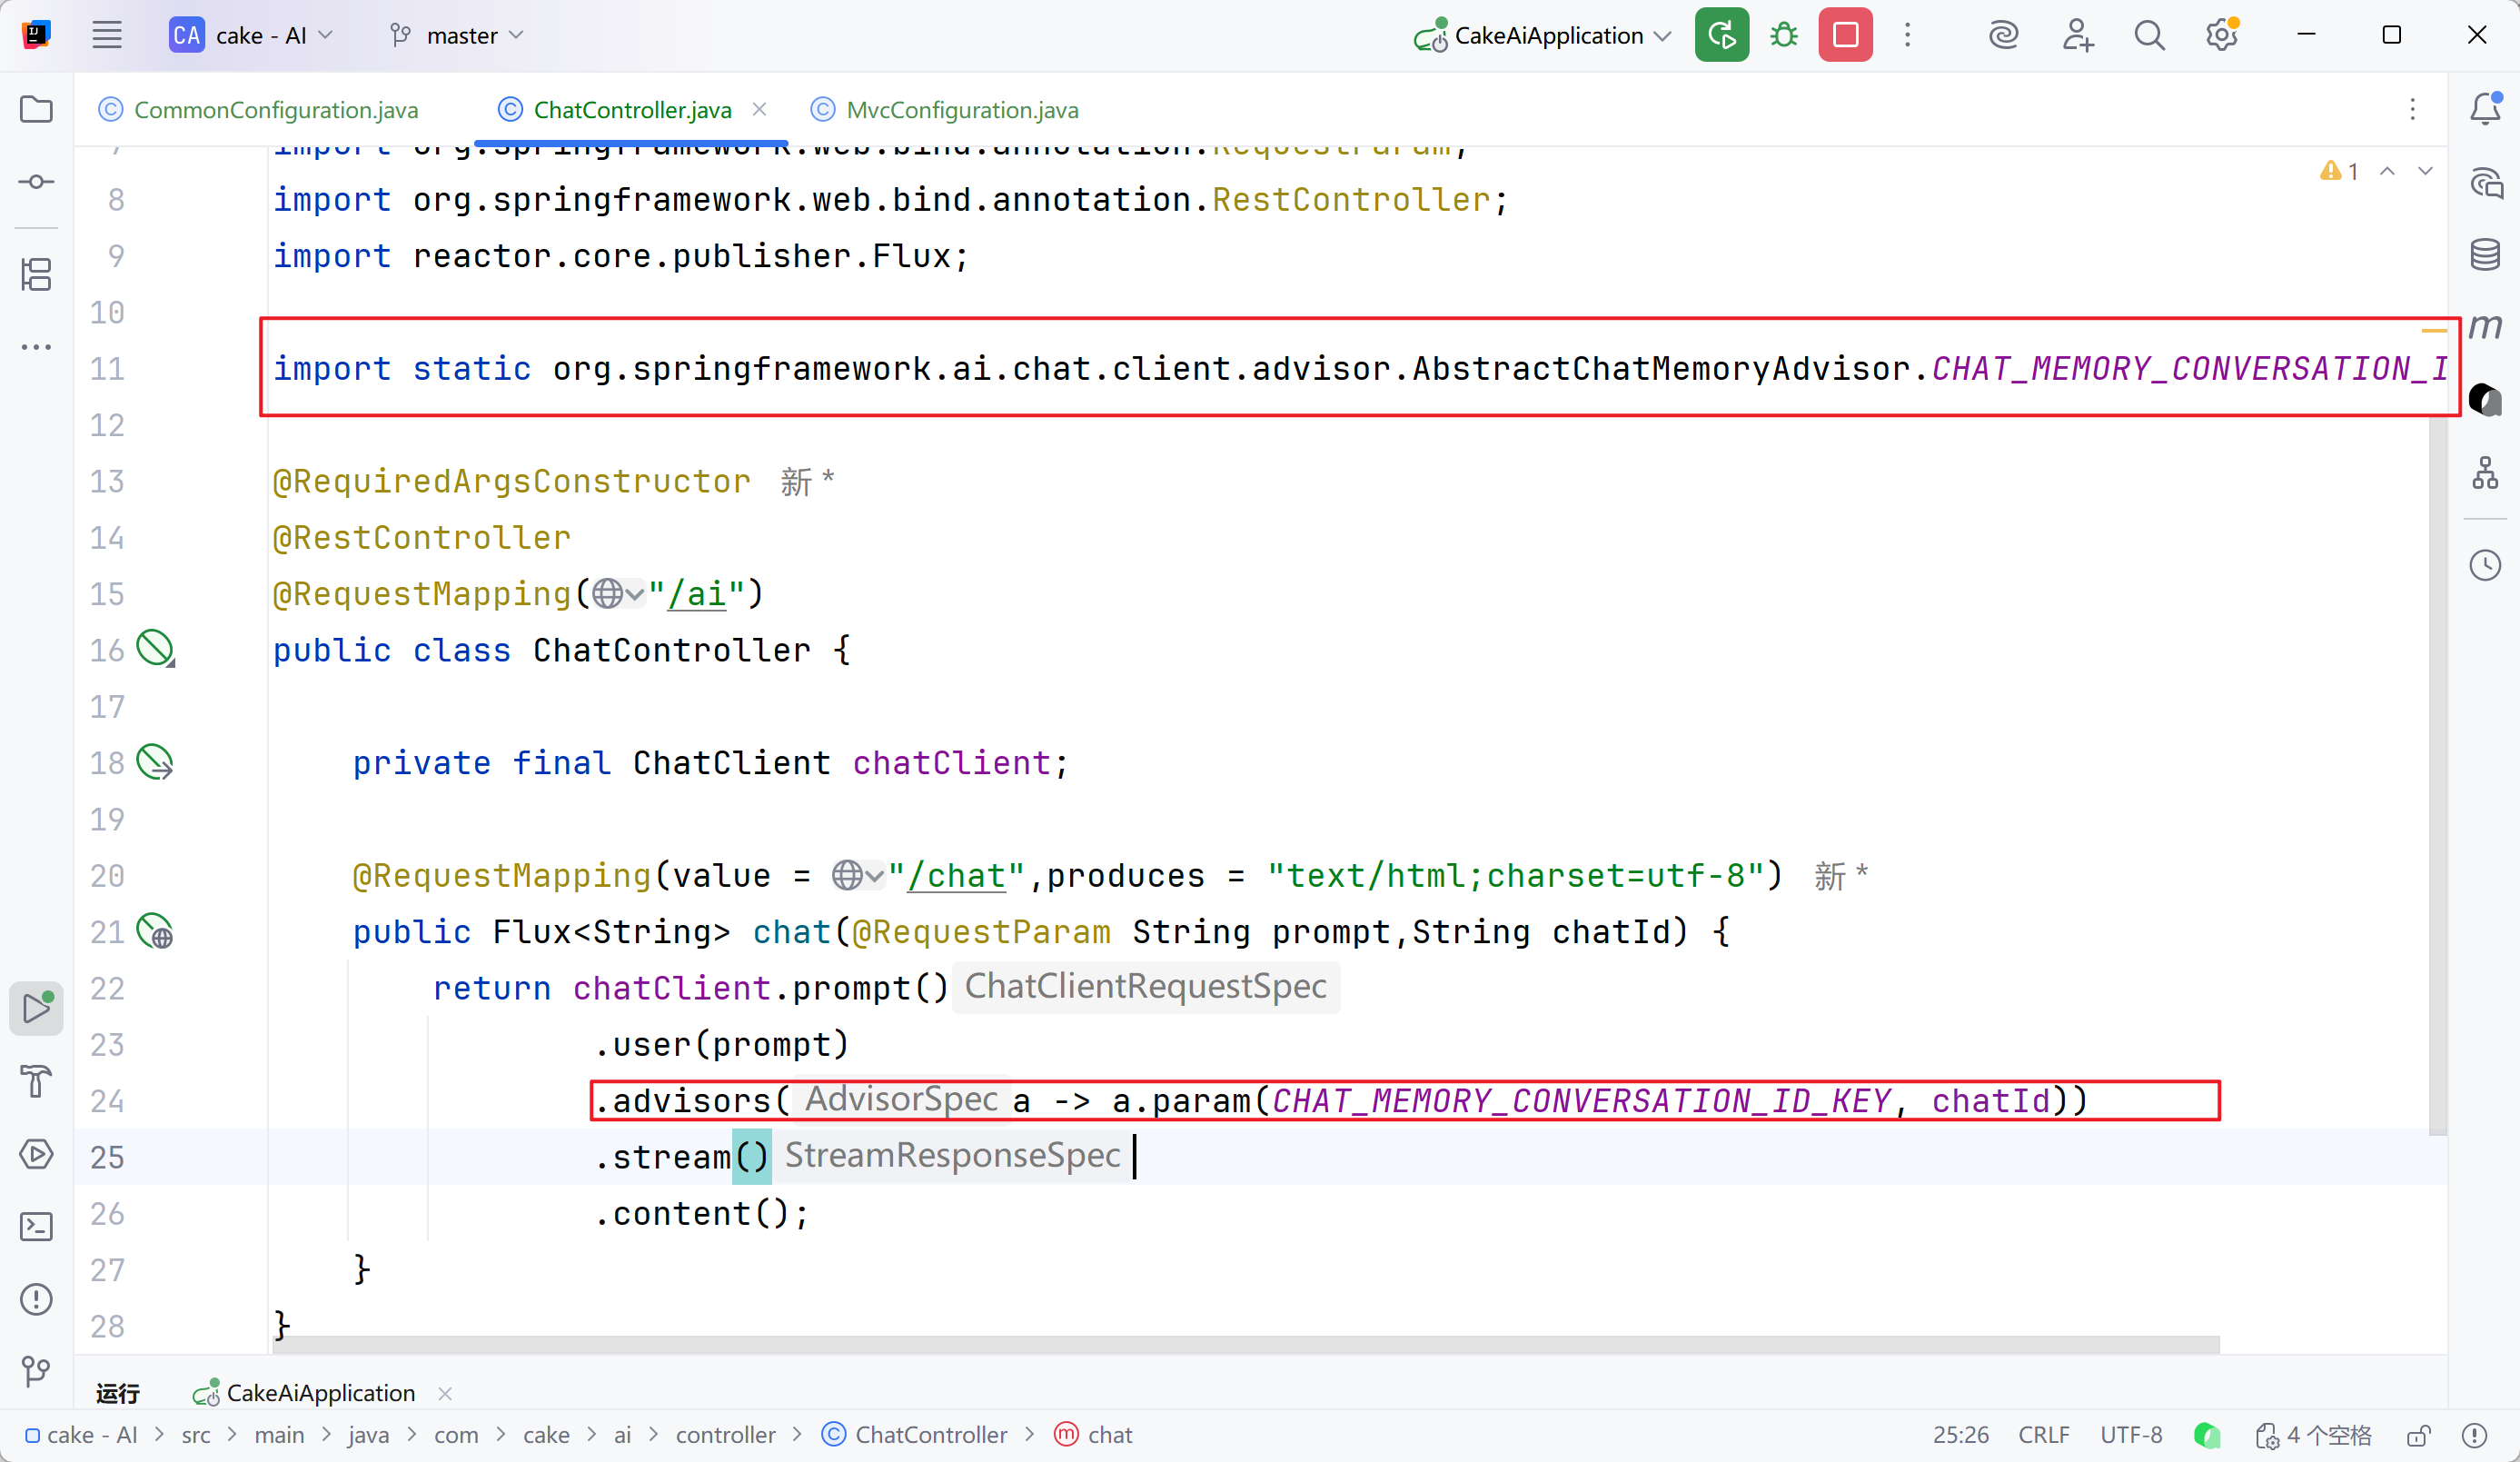The width and height of the screenshot is (2520, 1462).
Task: Open the Project folder tool window
Action: coord(36,109)
